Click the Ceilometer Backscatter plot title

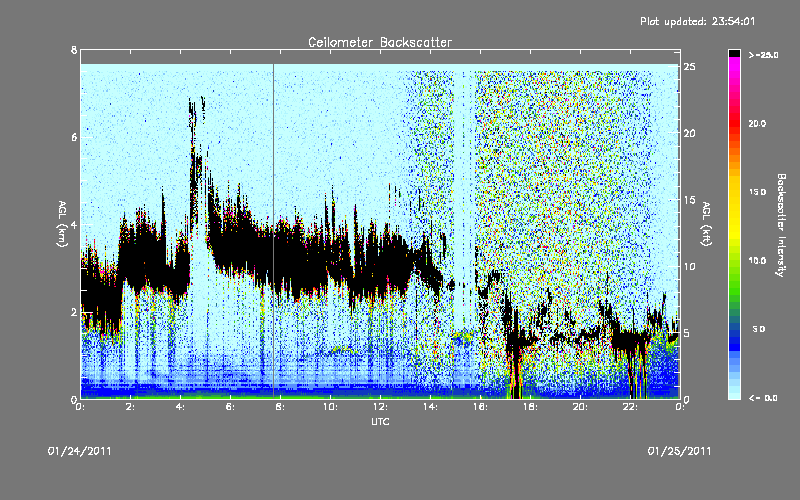380,42
